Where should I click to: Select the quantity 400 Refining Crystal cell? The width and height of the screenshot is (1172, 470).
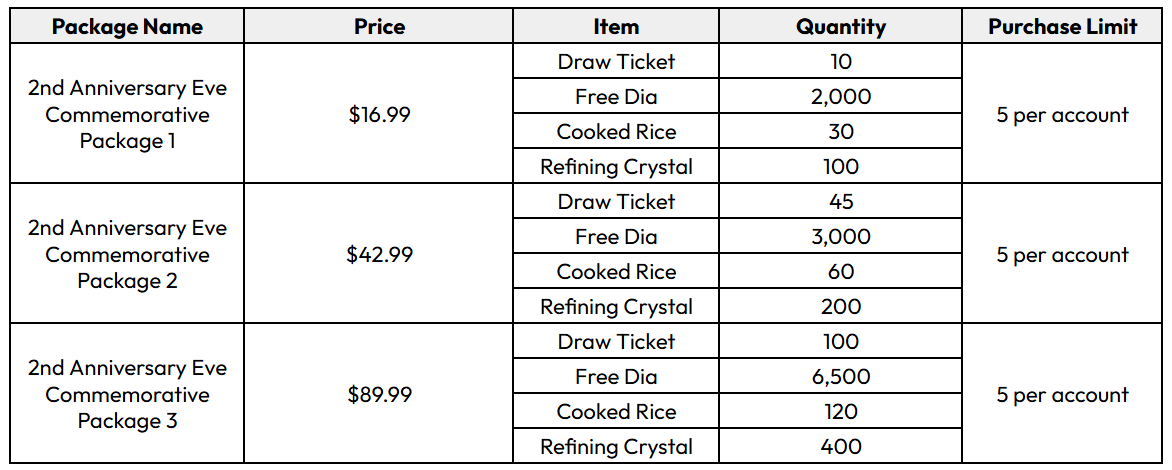pos(840,446)
